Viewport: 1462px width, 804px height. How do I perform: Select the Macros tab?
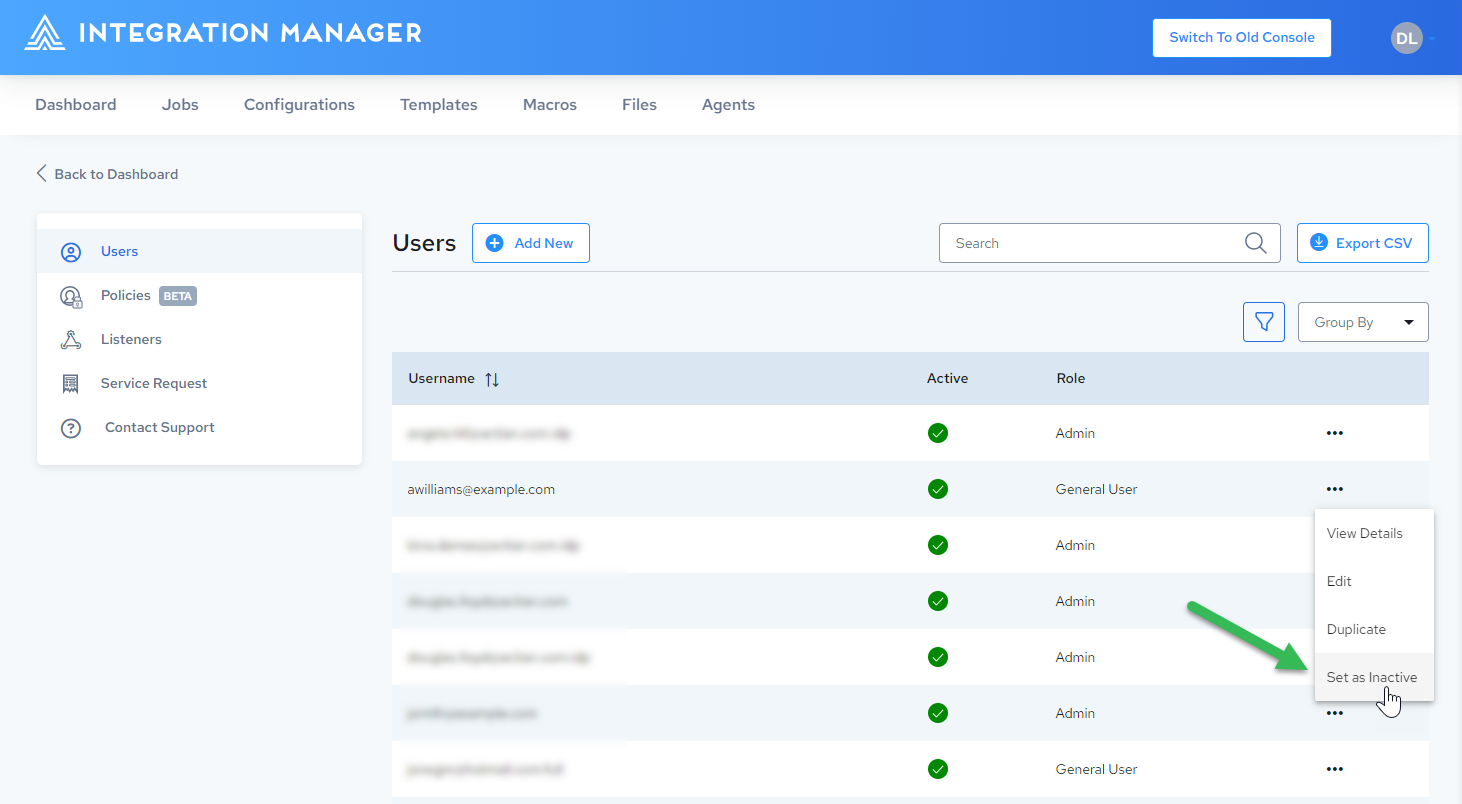(550, 105)
